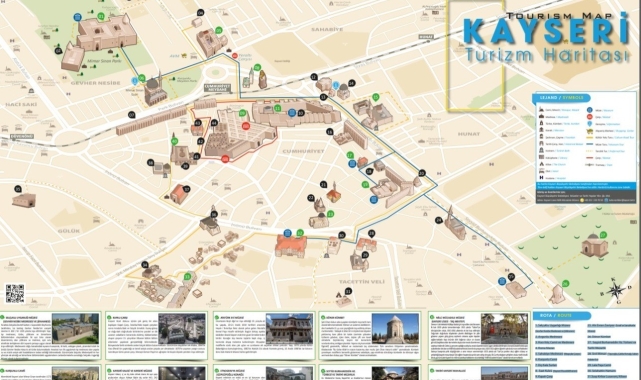
Task: Click the GÖLÜK district label
Action: [x=69, y=231]
